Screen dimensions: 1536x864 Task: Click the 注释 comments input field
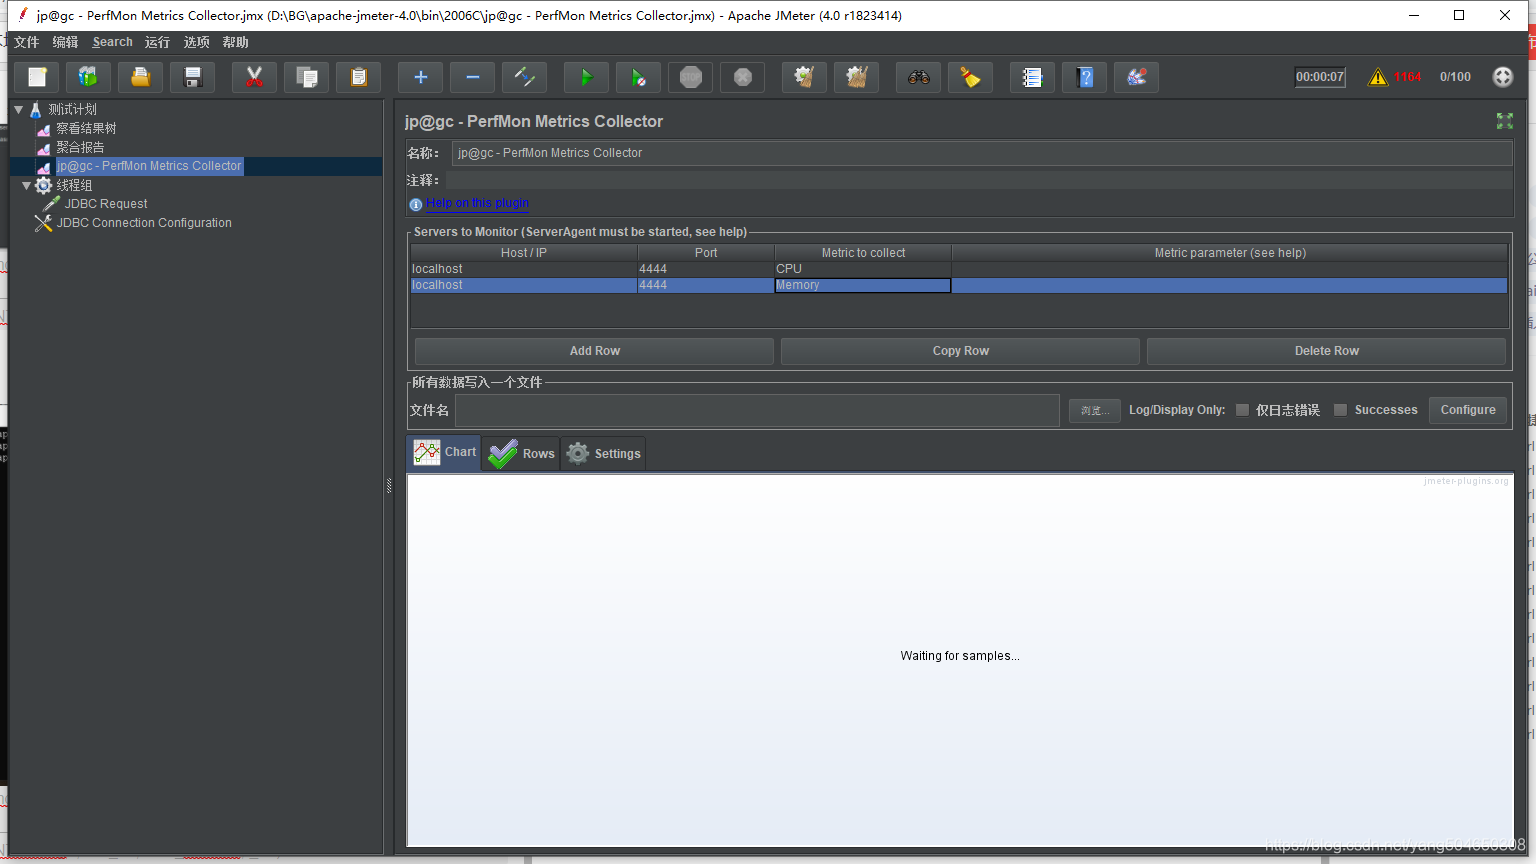pyautogui.click(x=979, y=180)
